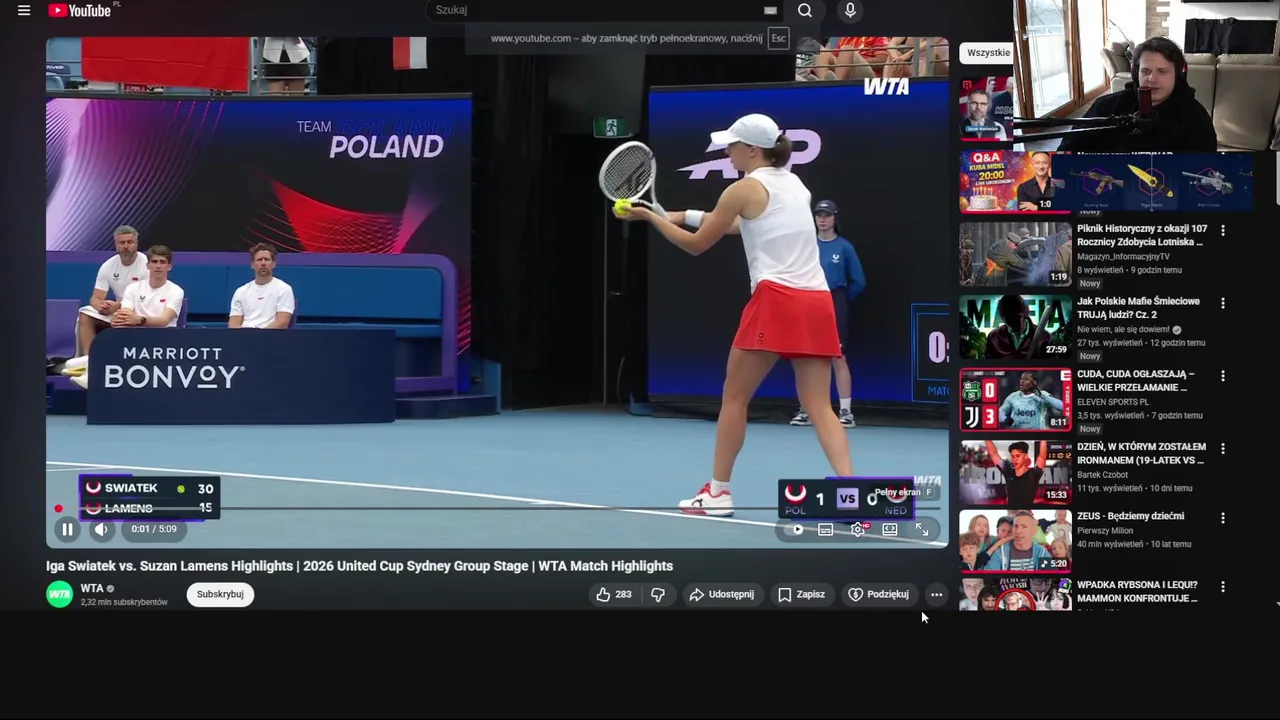Click the Esc key hint in fullscreen notice
Viewport: 1280px width, 720px height.
[779, 39]
